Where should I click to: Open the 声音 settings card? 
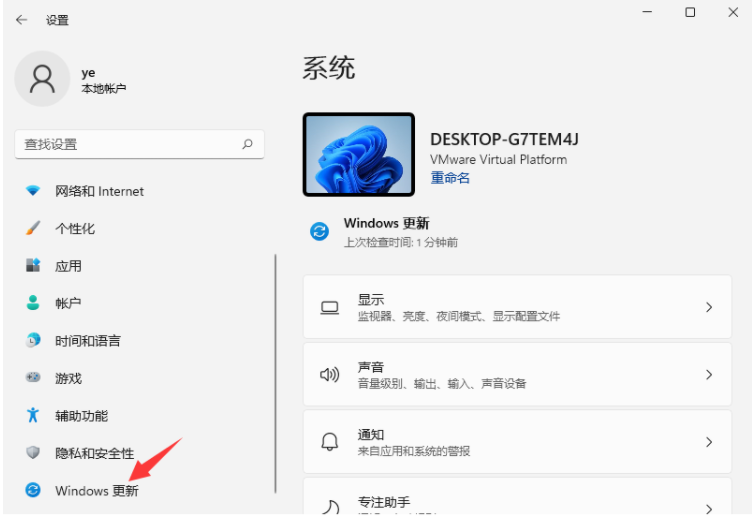[517, 374]
